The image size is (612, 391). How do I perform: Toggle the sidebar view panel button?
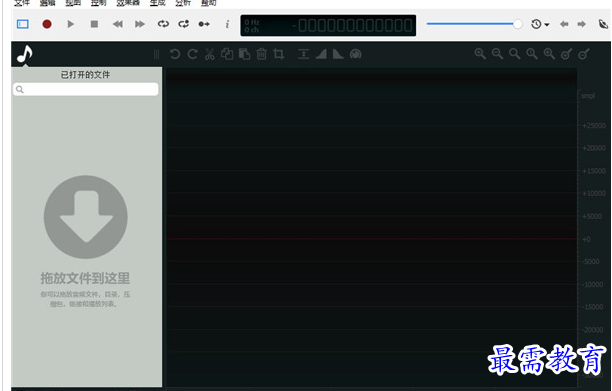pos(23,24)
